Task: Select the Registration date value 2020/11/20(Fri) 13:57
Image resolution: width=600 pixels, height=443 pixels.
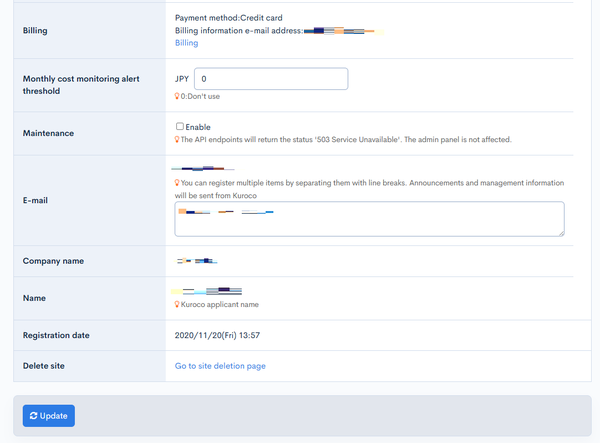Action: [217, 335]
